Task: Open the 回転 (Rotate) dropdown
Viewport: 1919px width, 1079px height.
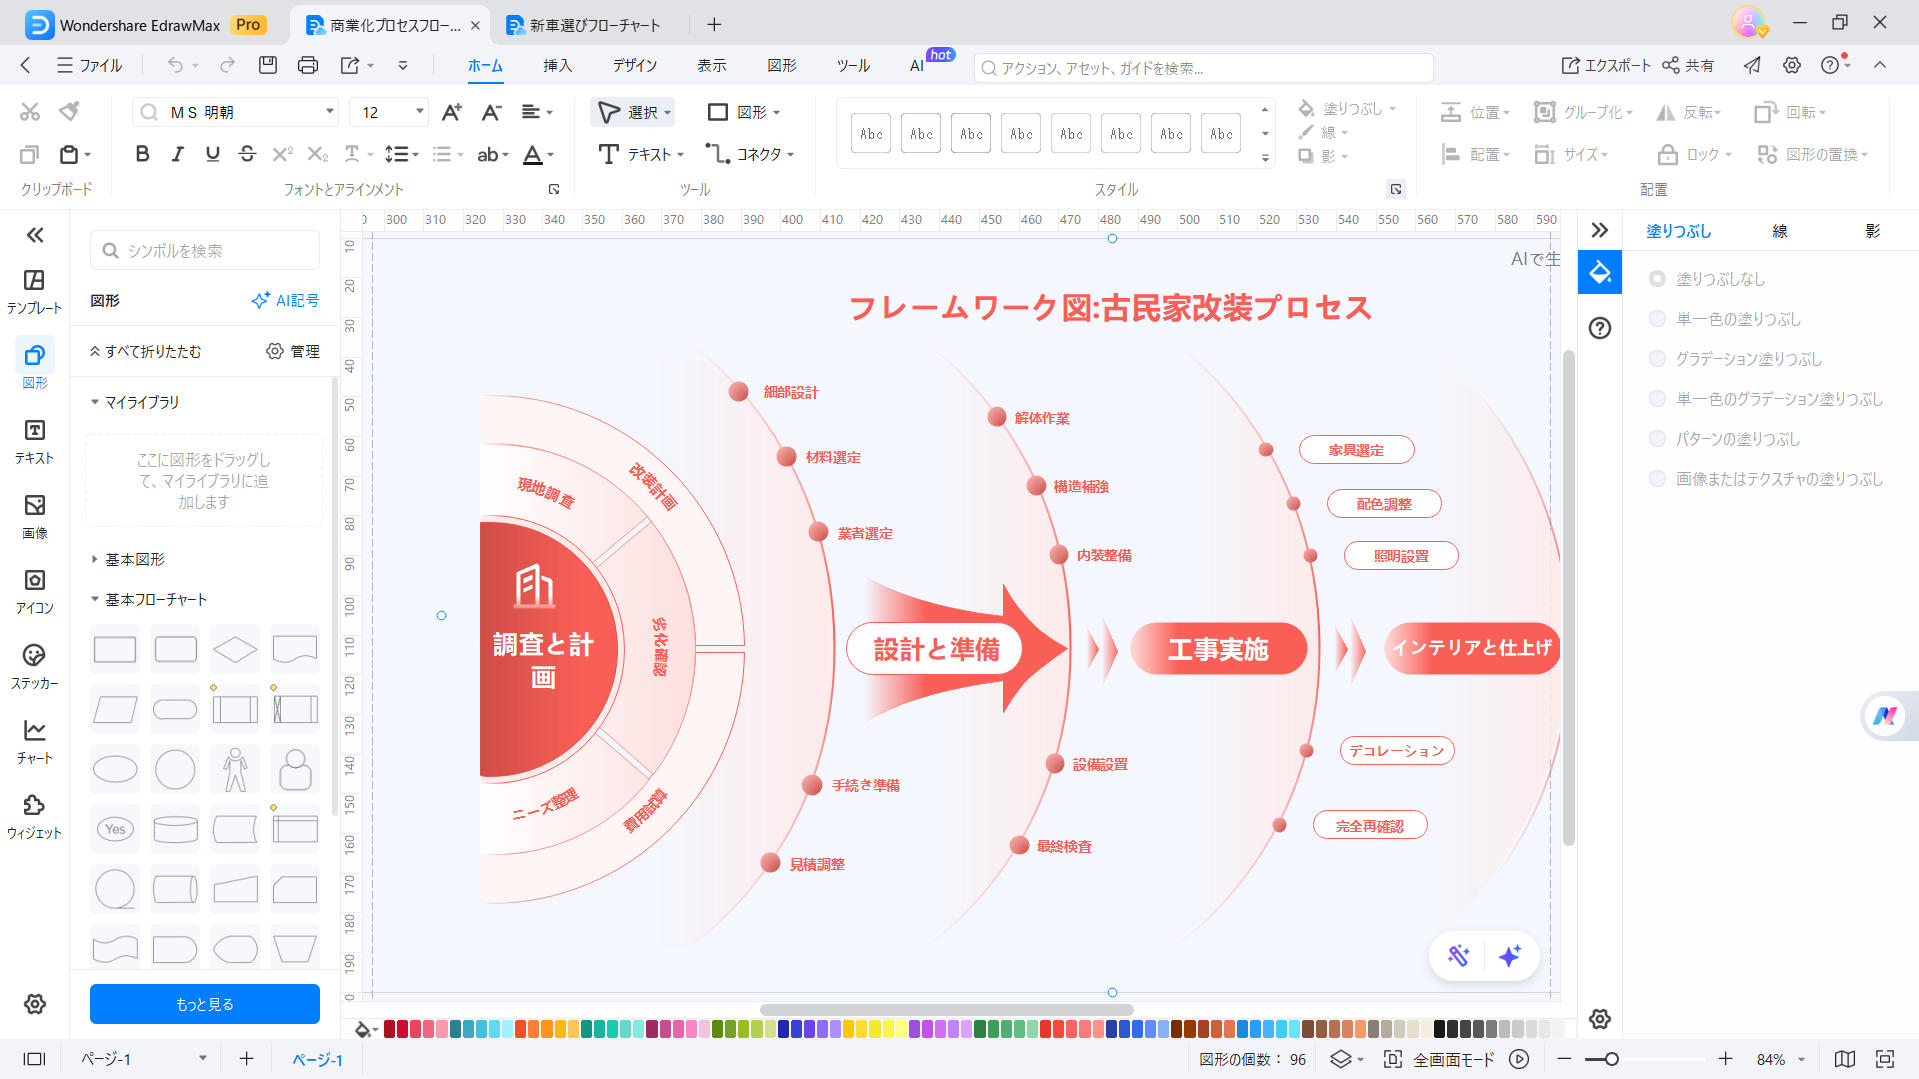Action: point(1799,112)
